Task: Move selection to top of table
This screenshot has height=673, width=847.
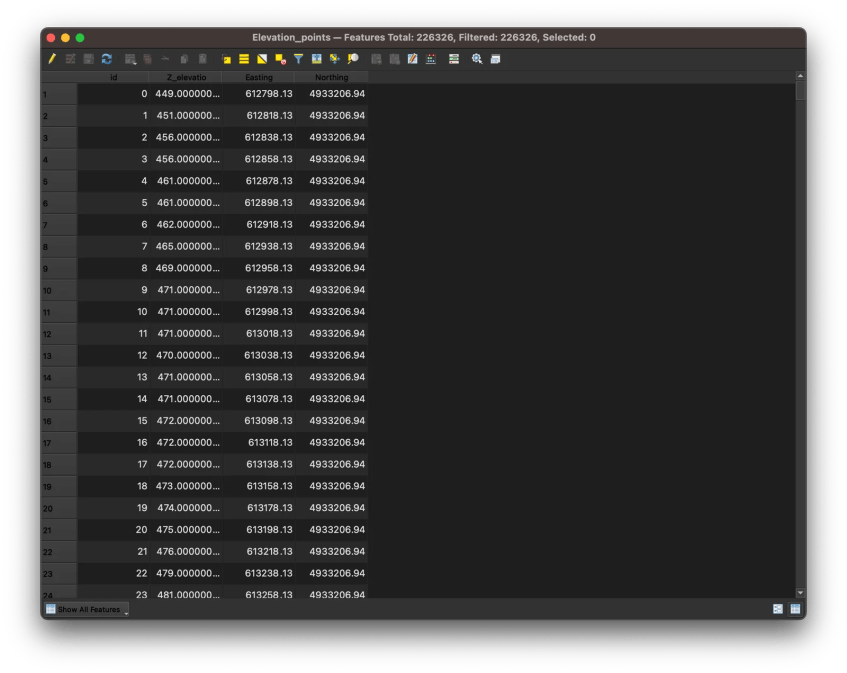Action: pos(317,59)
